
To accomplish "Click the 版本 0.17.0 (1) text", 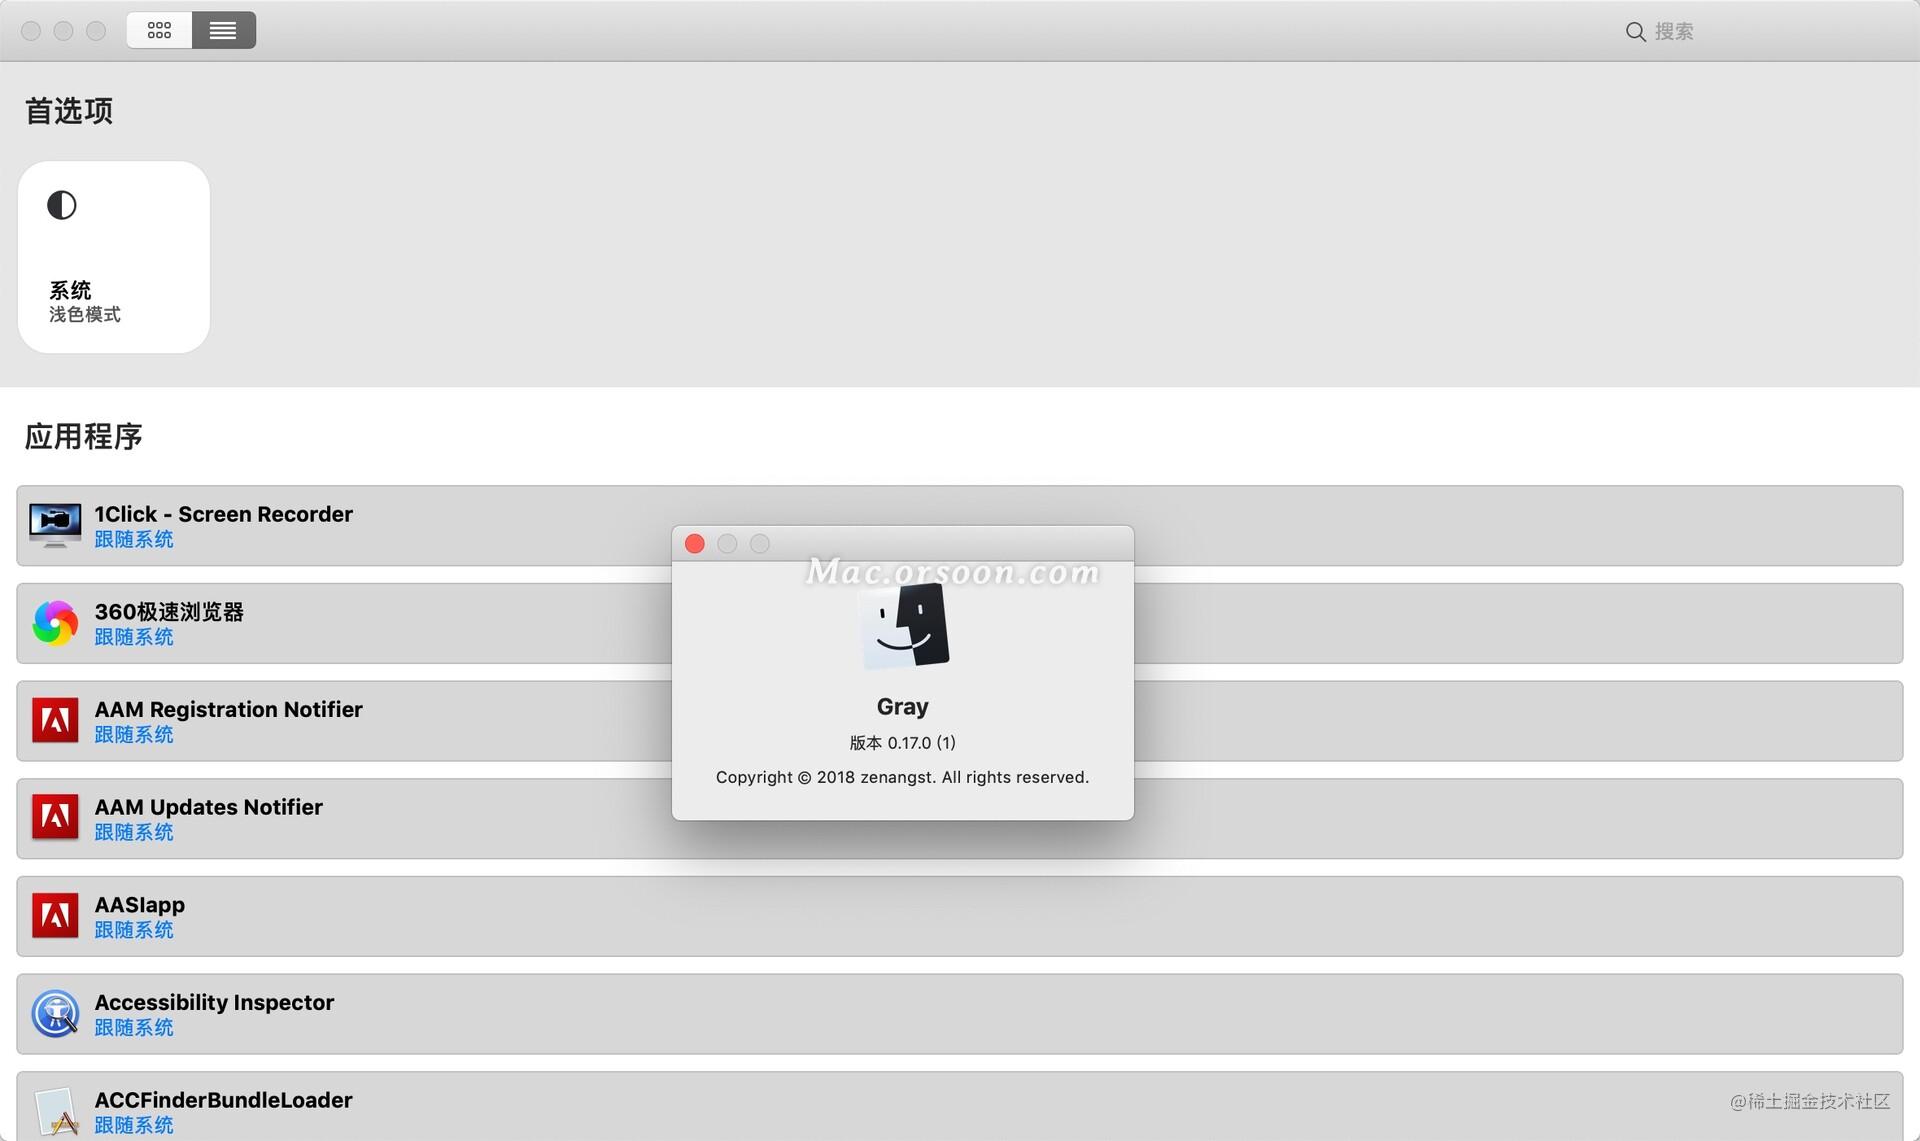I will tap(903, 743).
